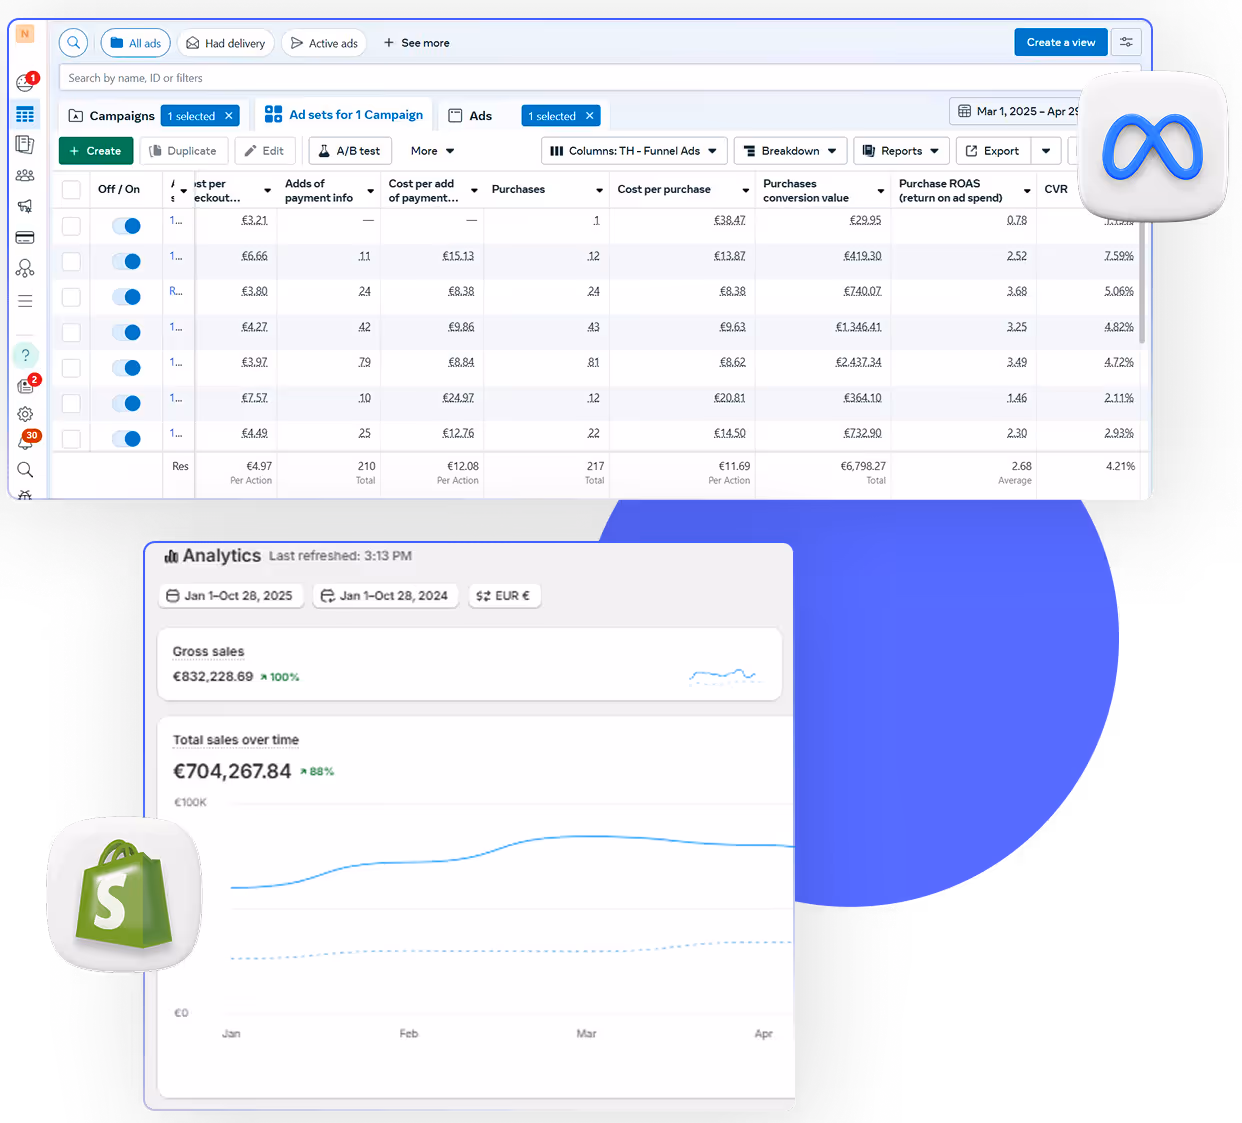Check the checkbox on the third campaign row
1242x1123 pixels.
click(x=71, y=296)
